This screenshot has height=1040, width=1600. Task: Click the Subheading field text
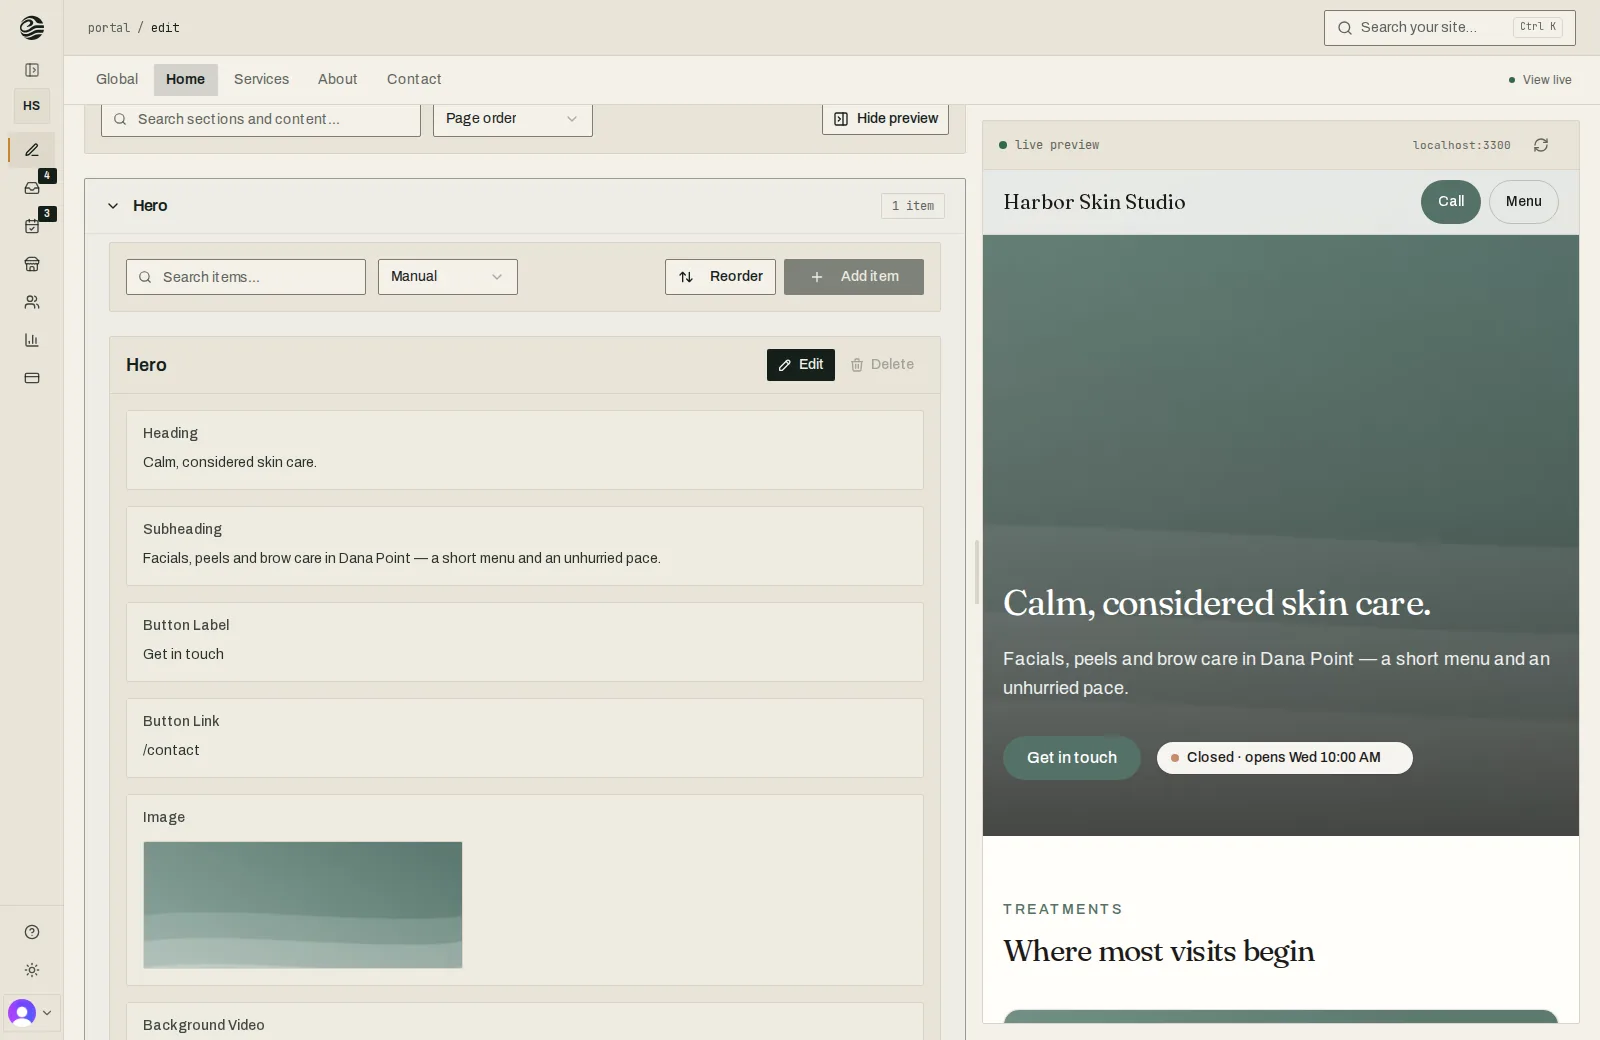click(401, 558)
